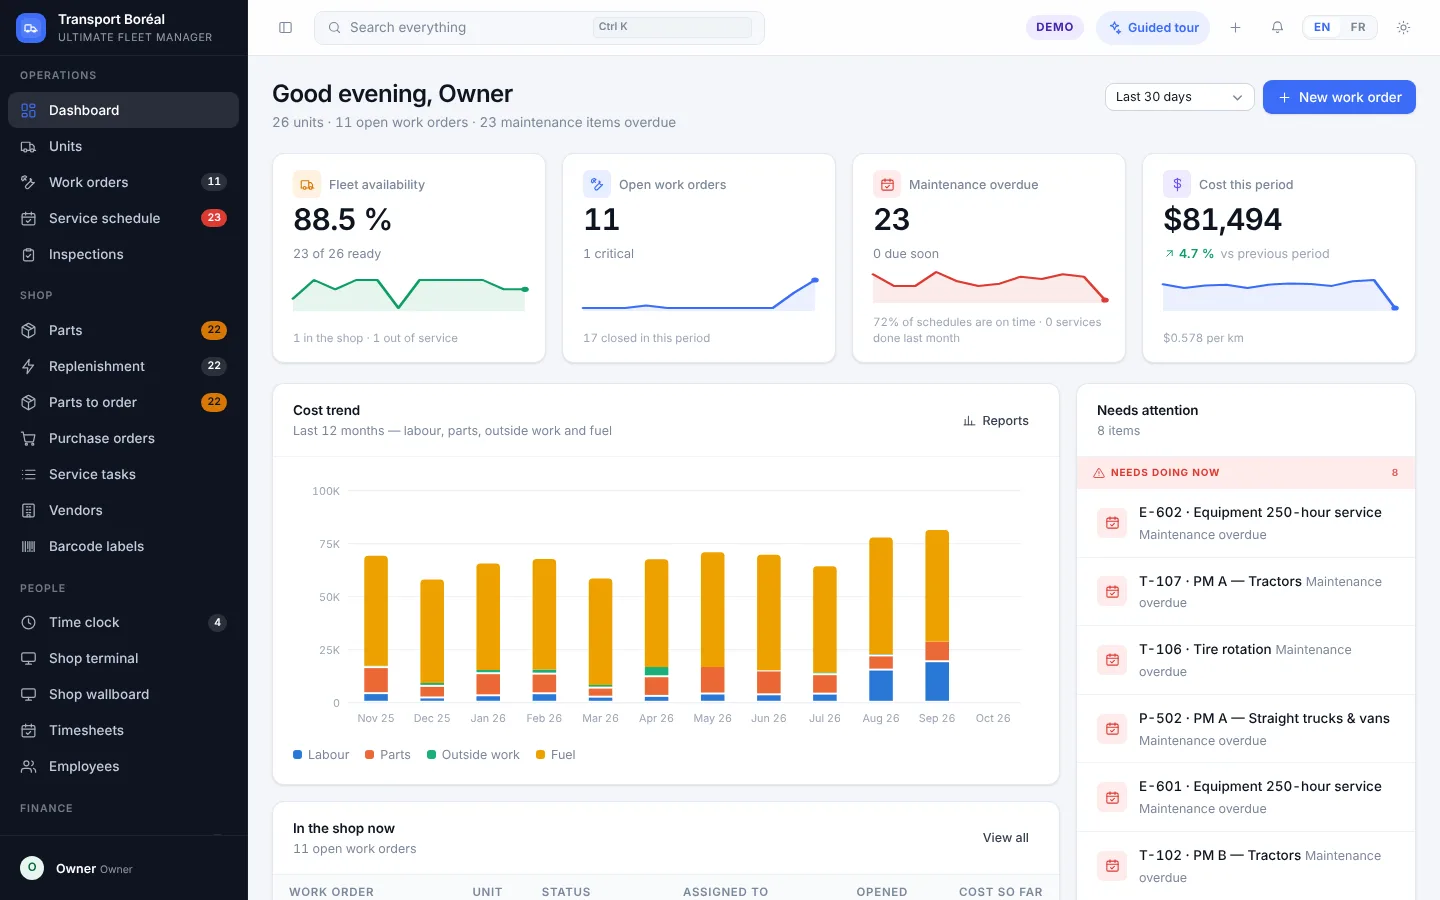The width and height of the screenshot is (1440, 900).
Task: Click the Vendors building icon
Action: [x=29, y=510]
